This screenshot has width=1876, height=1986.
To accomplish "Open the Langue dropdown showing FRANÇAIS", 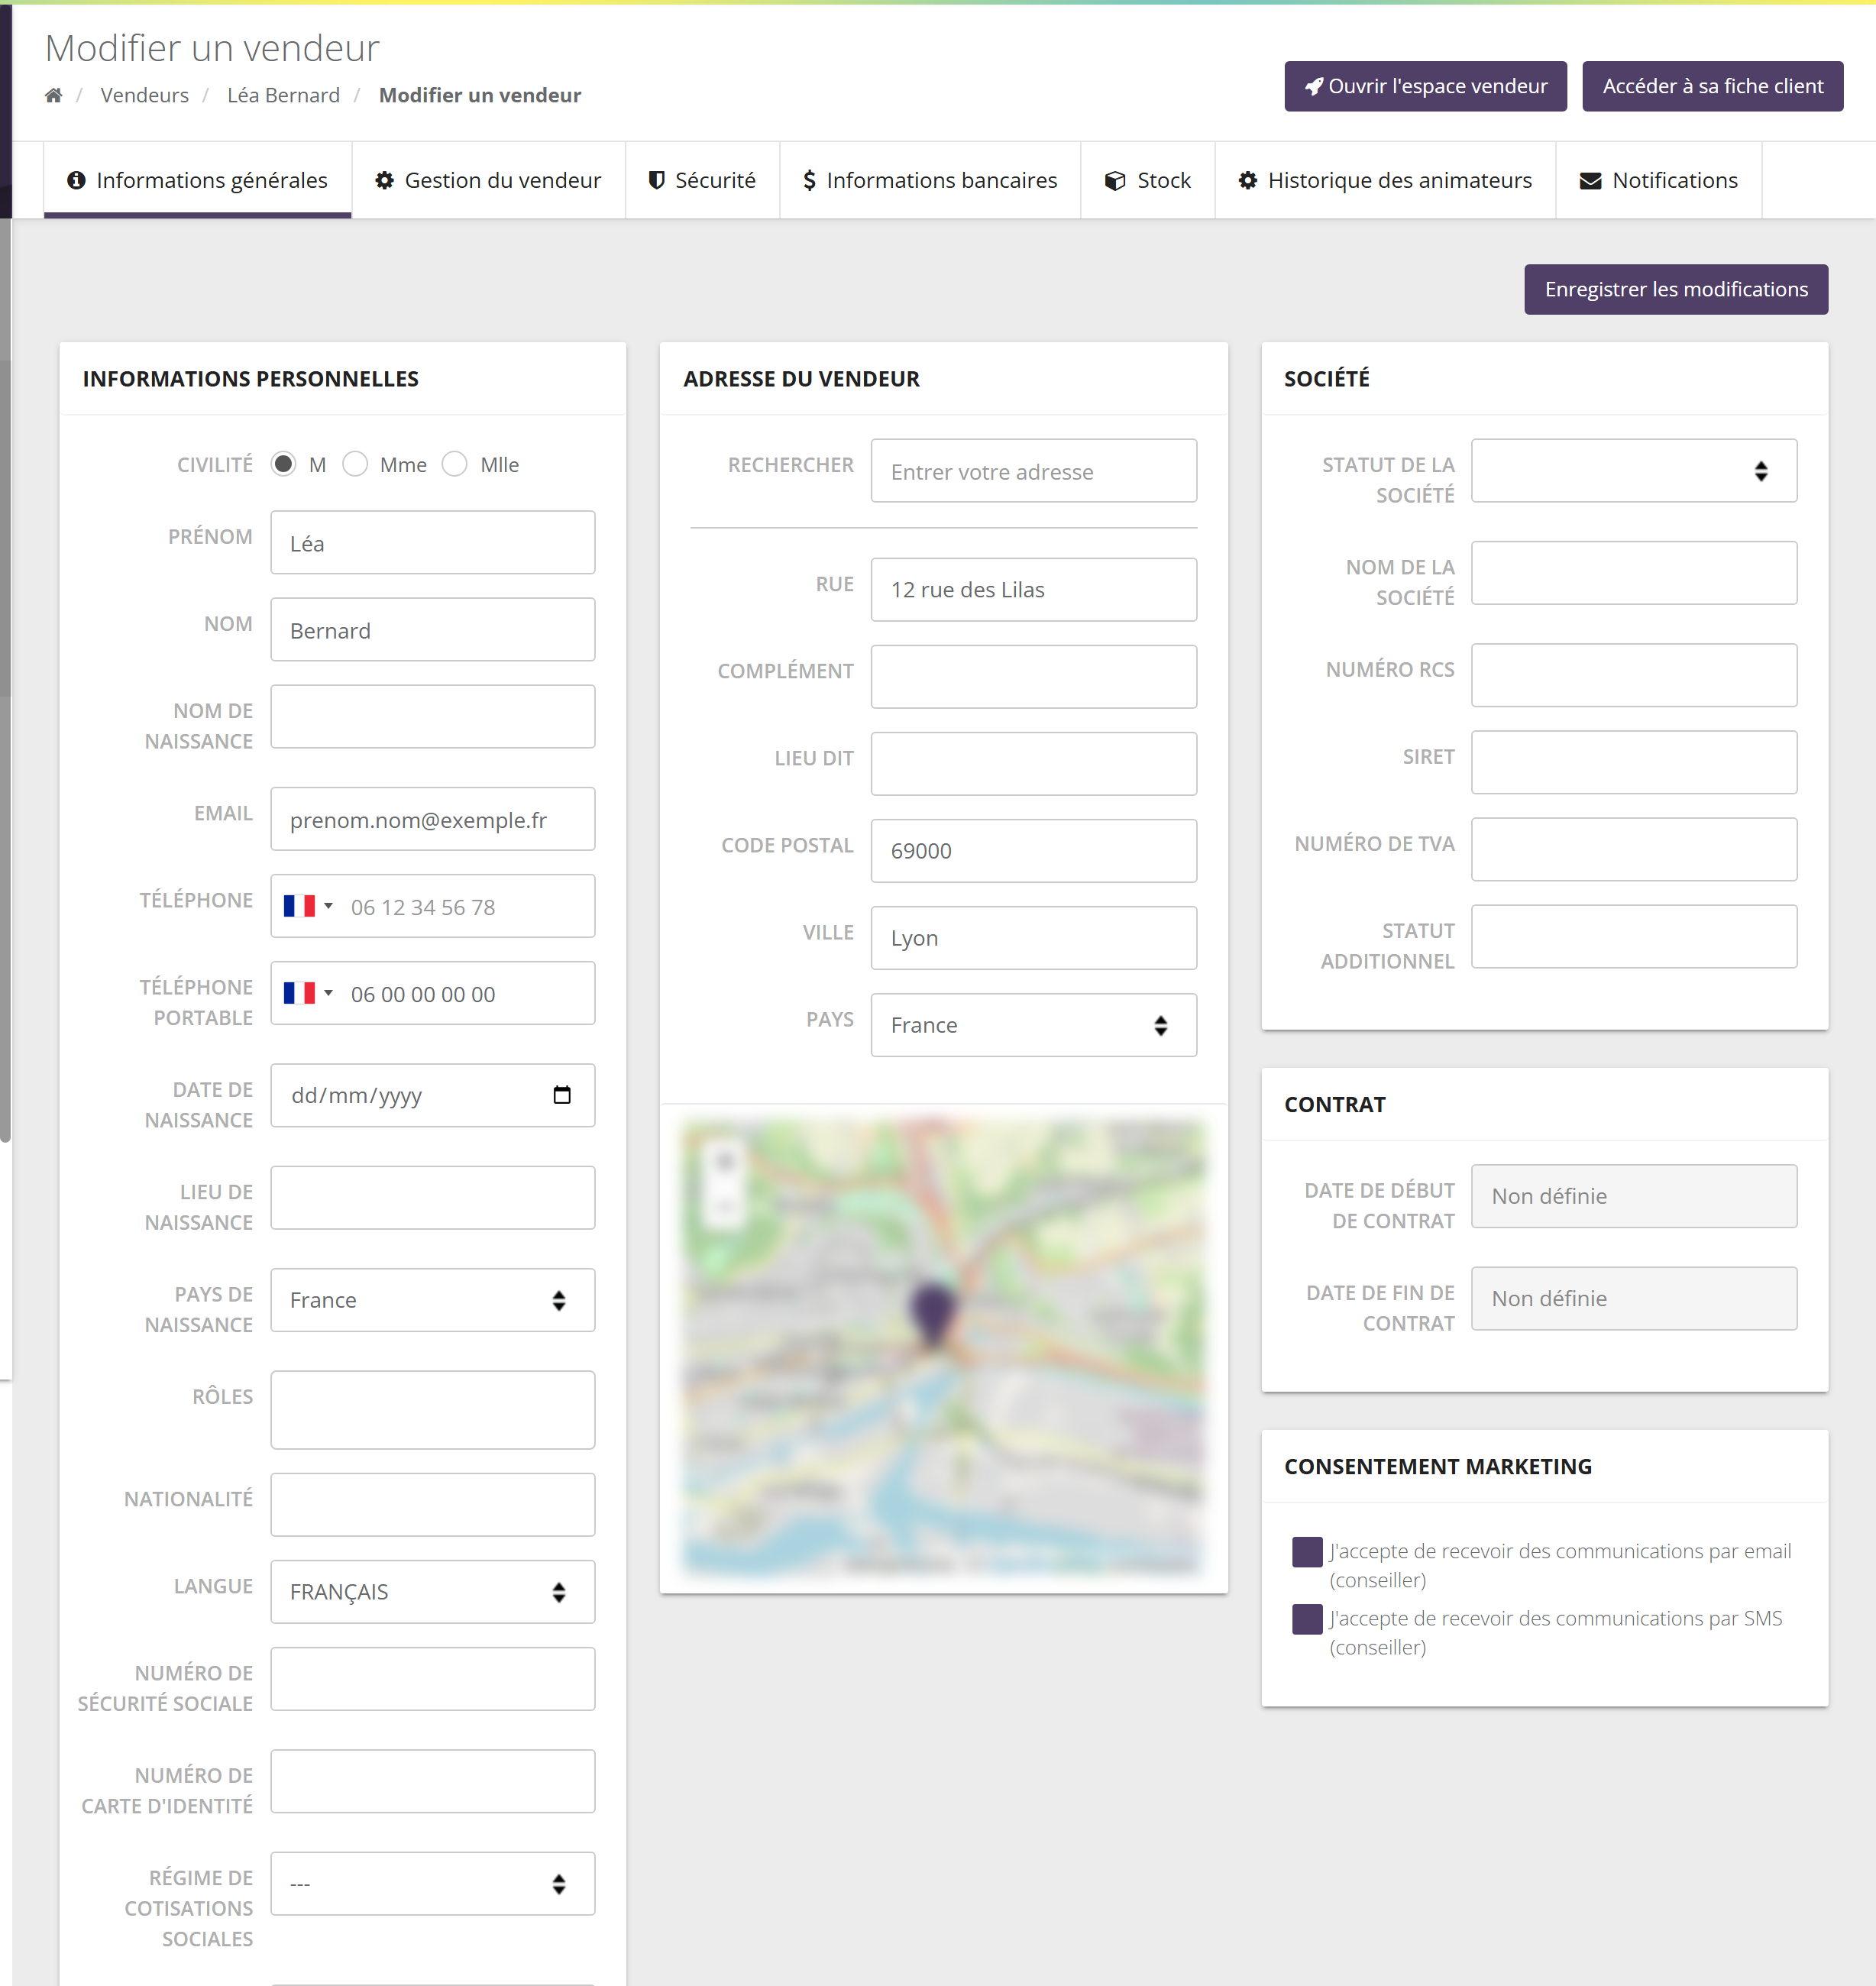I will [x=432, y=1591].
